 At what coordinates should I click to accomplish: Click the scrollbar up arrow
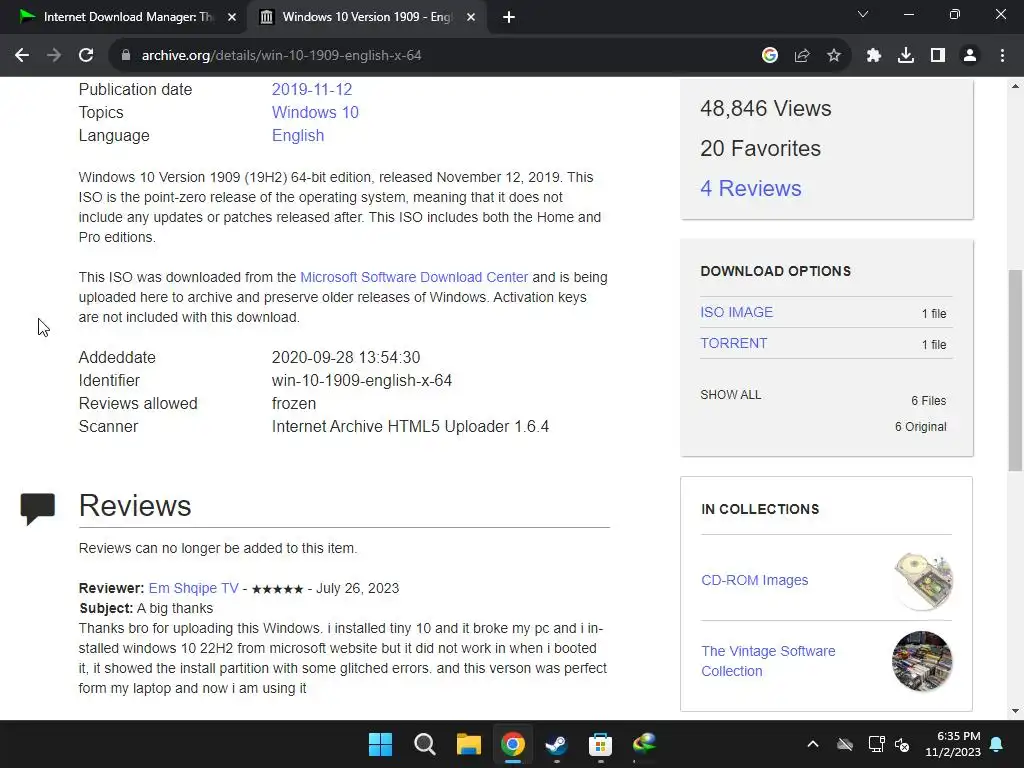1015,86
